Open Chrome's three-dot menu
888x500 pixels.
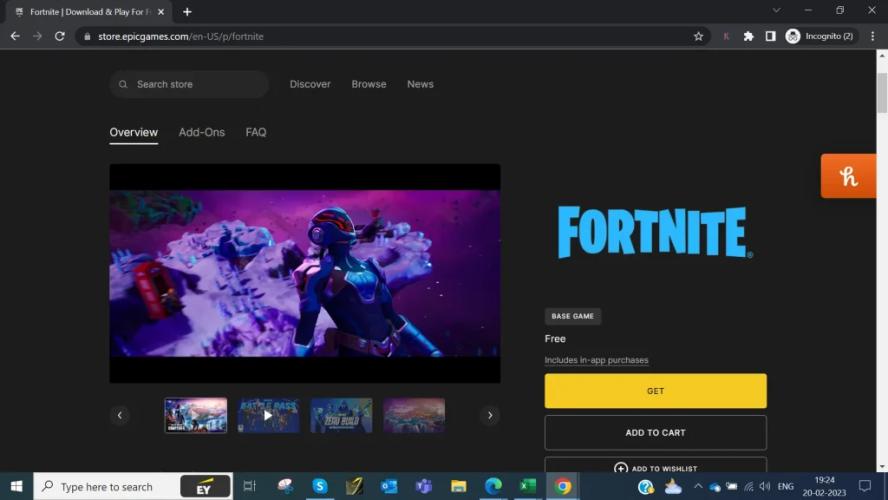click(x=872, y=36)
